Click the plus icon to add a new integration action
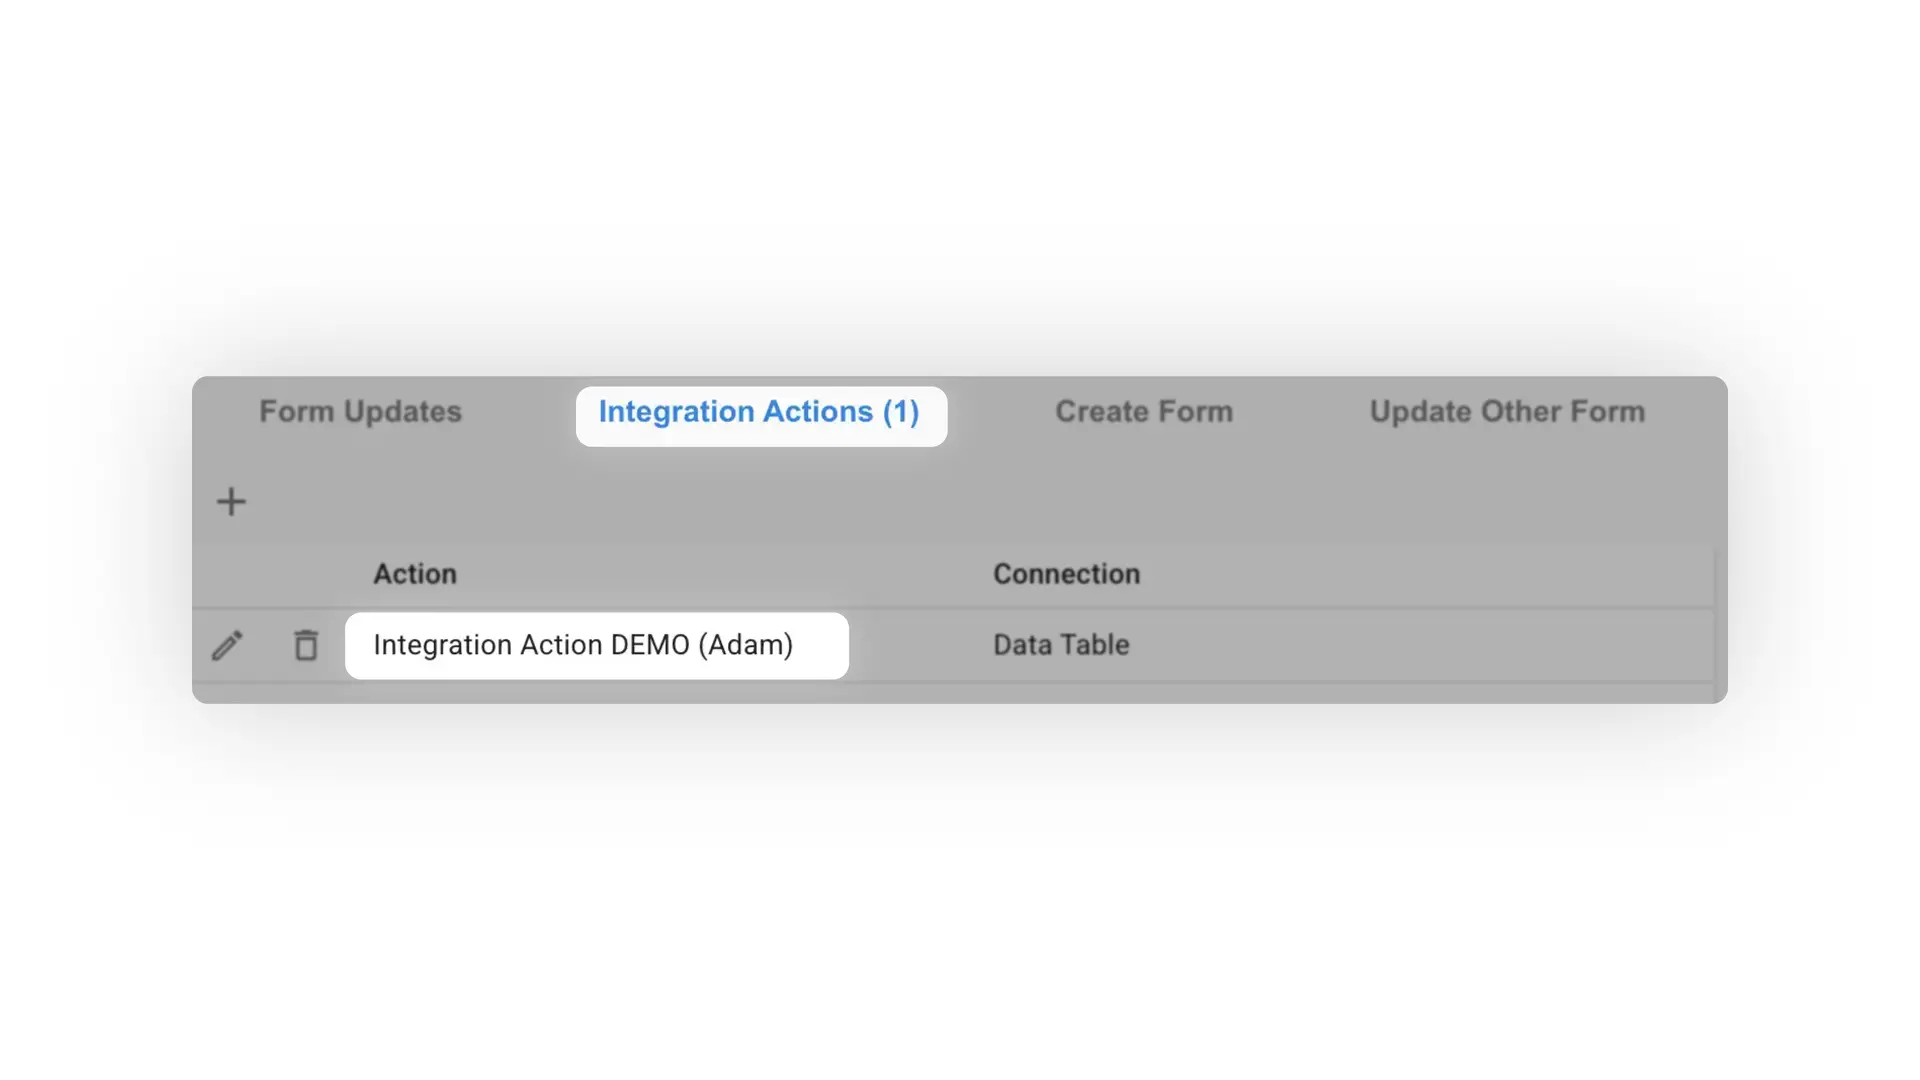 (230, 500)
